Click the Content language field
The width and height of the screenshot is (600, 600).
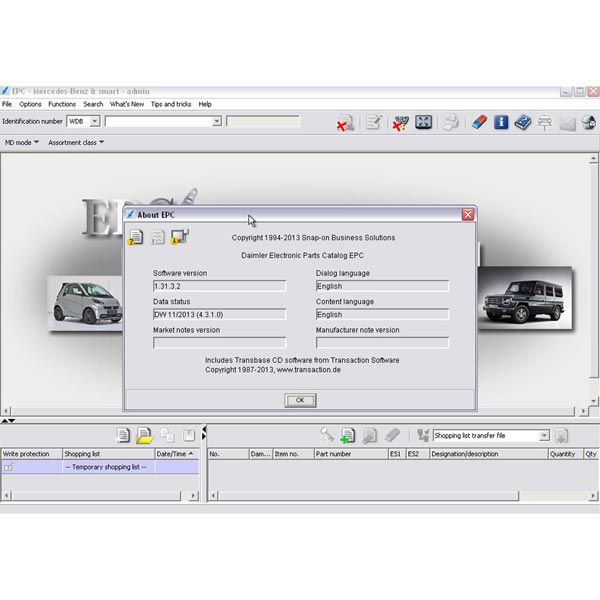[382, 315]
